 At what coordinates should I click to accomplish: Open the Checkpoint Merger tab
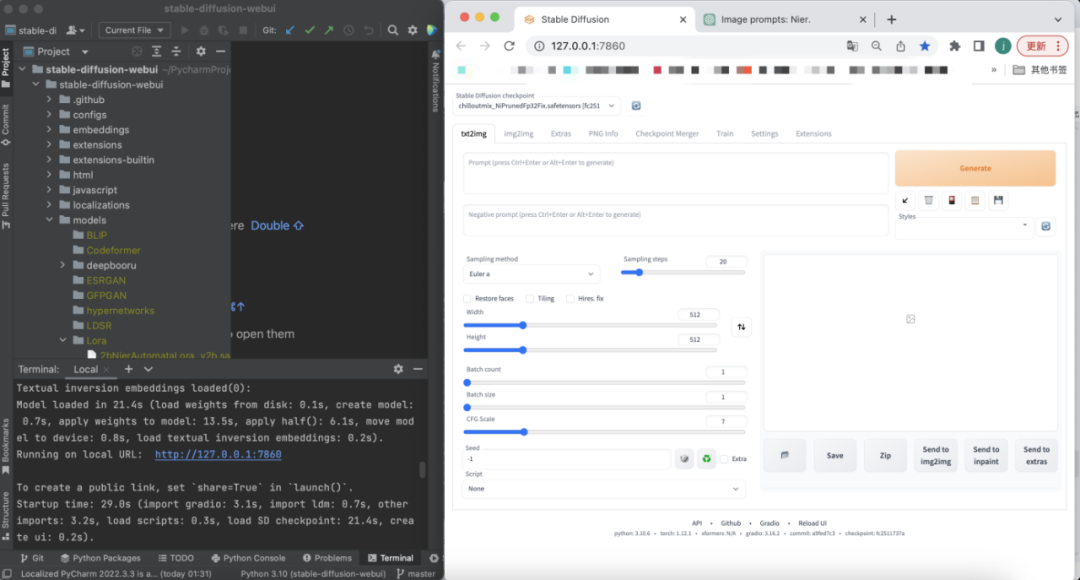click(667, 134)
